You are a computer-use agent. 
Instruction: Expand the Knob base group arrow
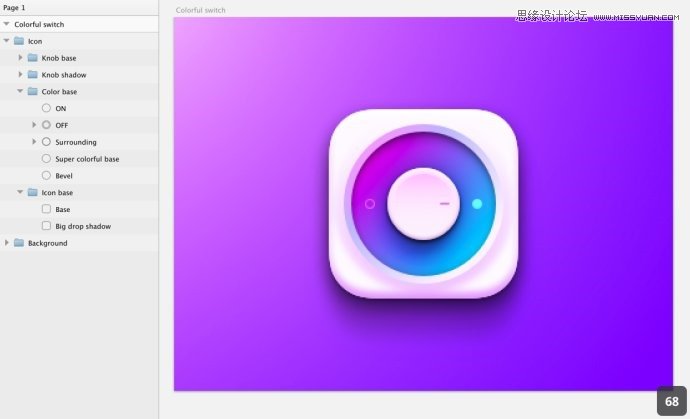[x=20, y=58]
